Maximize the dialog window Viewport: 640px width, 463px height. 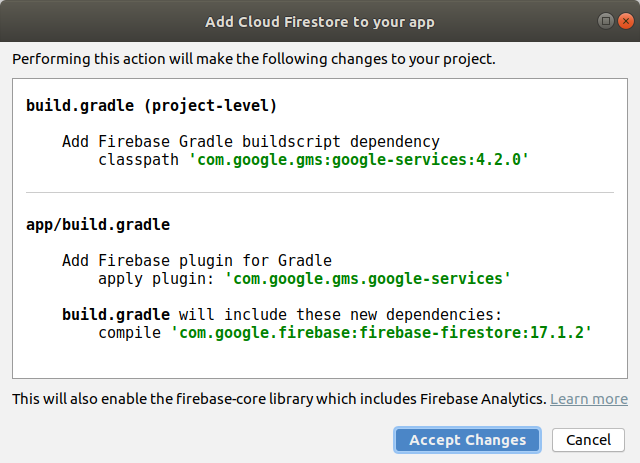[x=606, y=21]
